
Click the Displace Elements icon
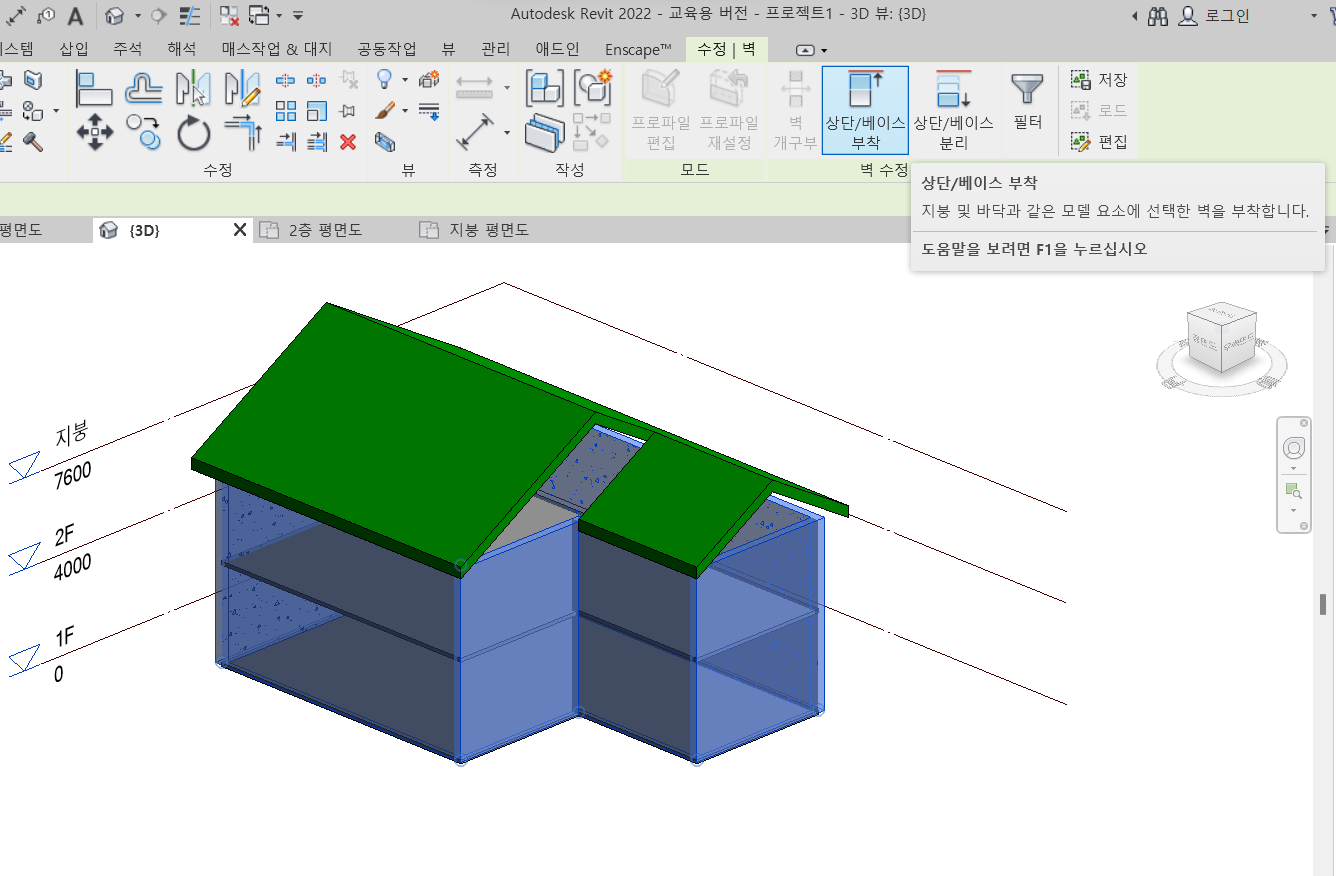tap(429, 80)
